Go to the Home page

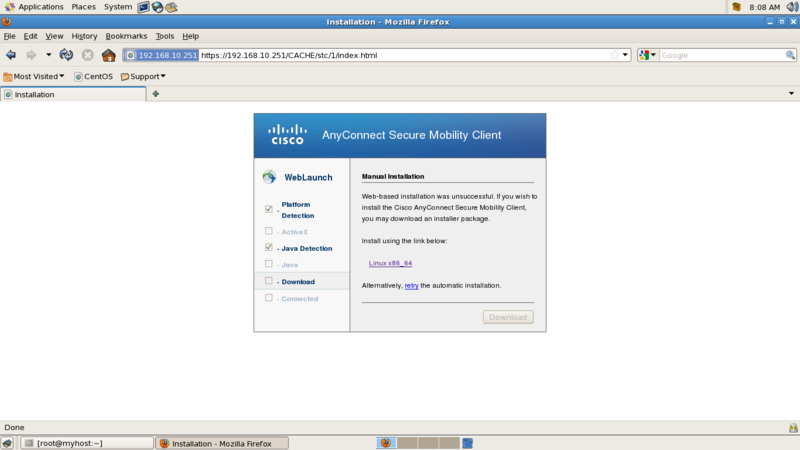coord(109,55)
